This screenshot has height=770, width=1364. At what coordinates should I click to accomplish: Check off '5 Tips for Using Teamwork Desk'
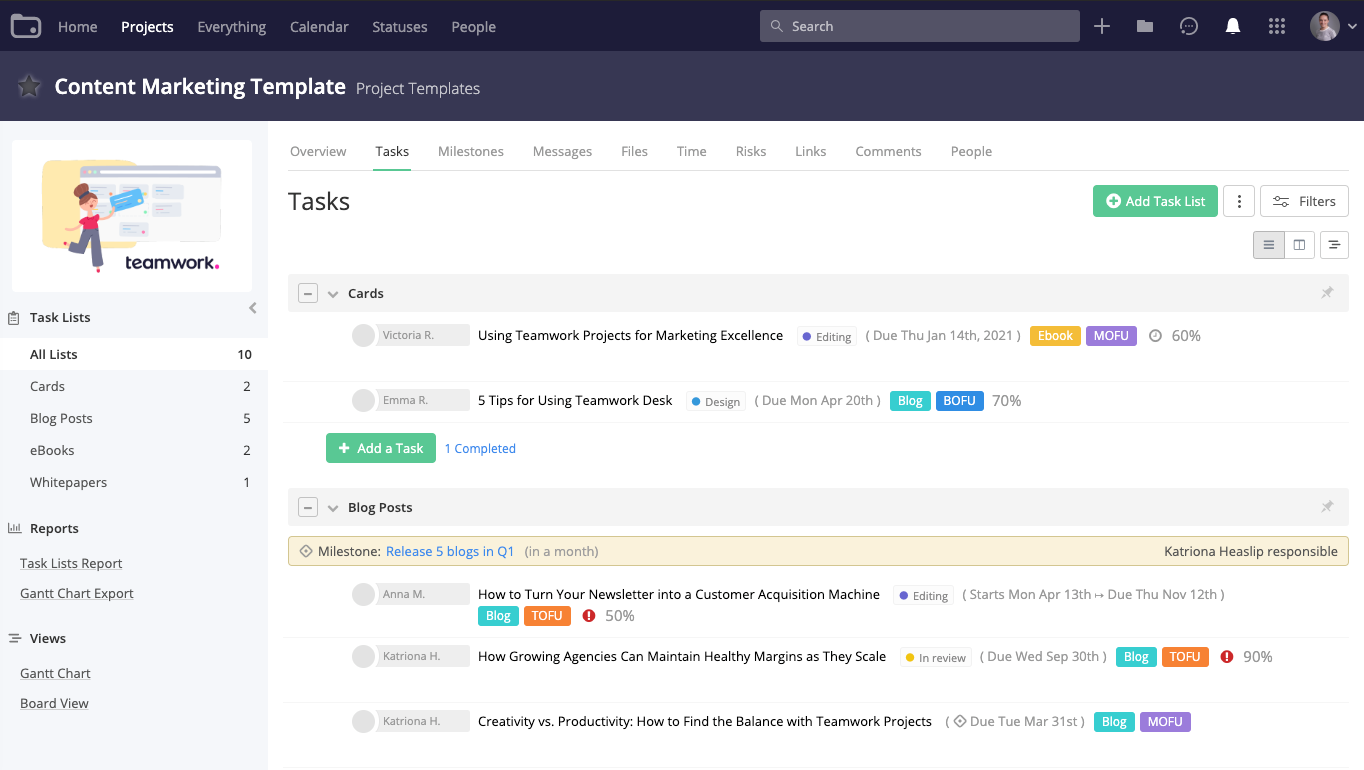pos(363,401)
